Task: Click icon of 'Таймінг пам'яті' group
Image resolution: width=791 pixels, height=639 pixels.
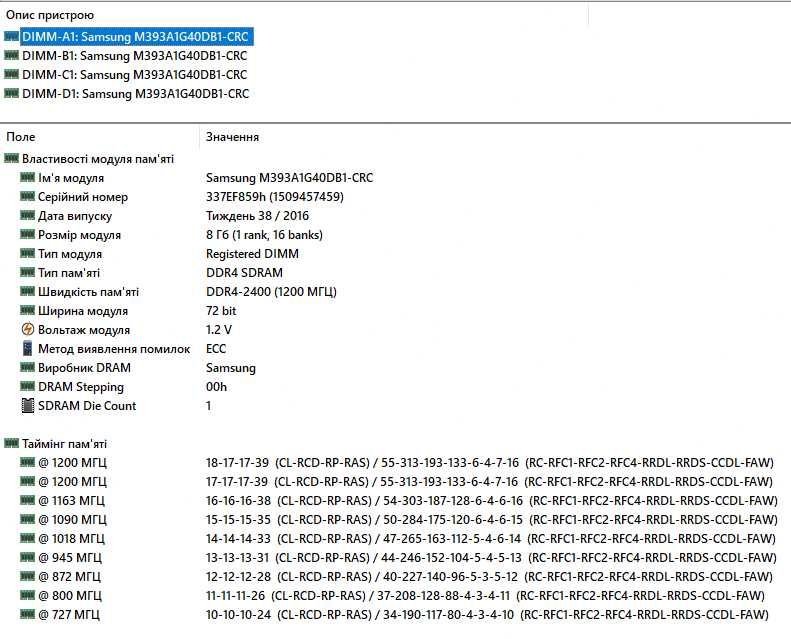Action: coord(11,443)
